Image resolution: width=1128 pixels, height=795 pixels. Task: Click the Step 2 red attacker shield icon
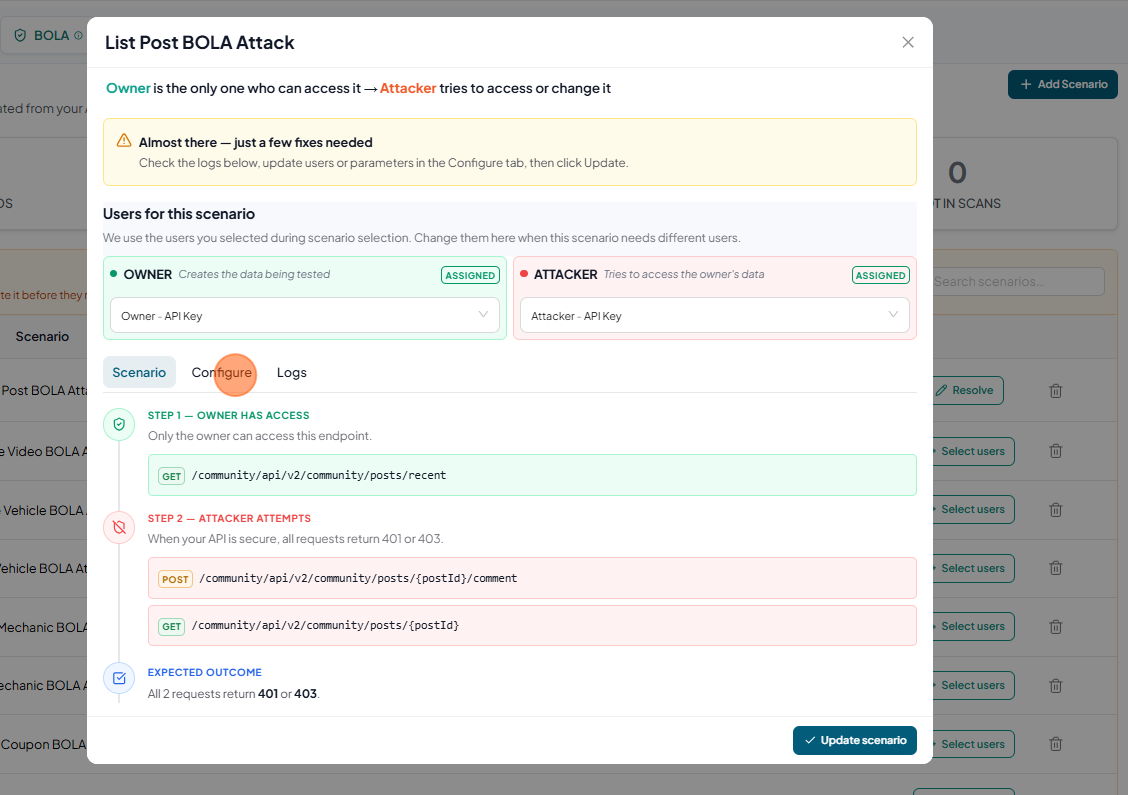click(119, 527)
